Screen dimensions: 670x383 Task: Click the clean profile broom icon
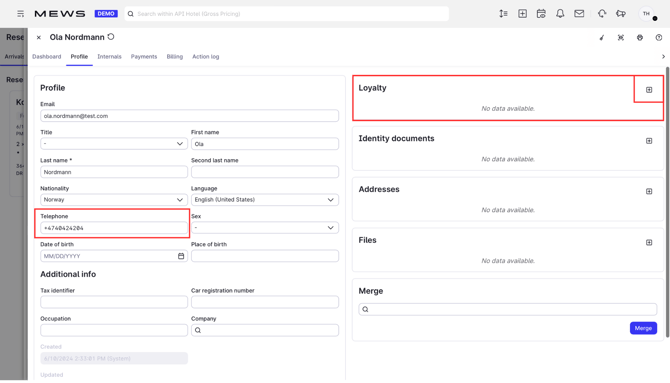(x=602, y=38)
